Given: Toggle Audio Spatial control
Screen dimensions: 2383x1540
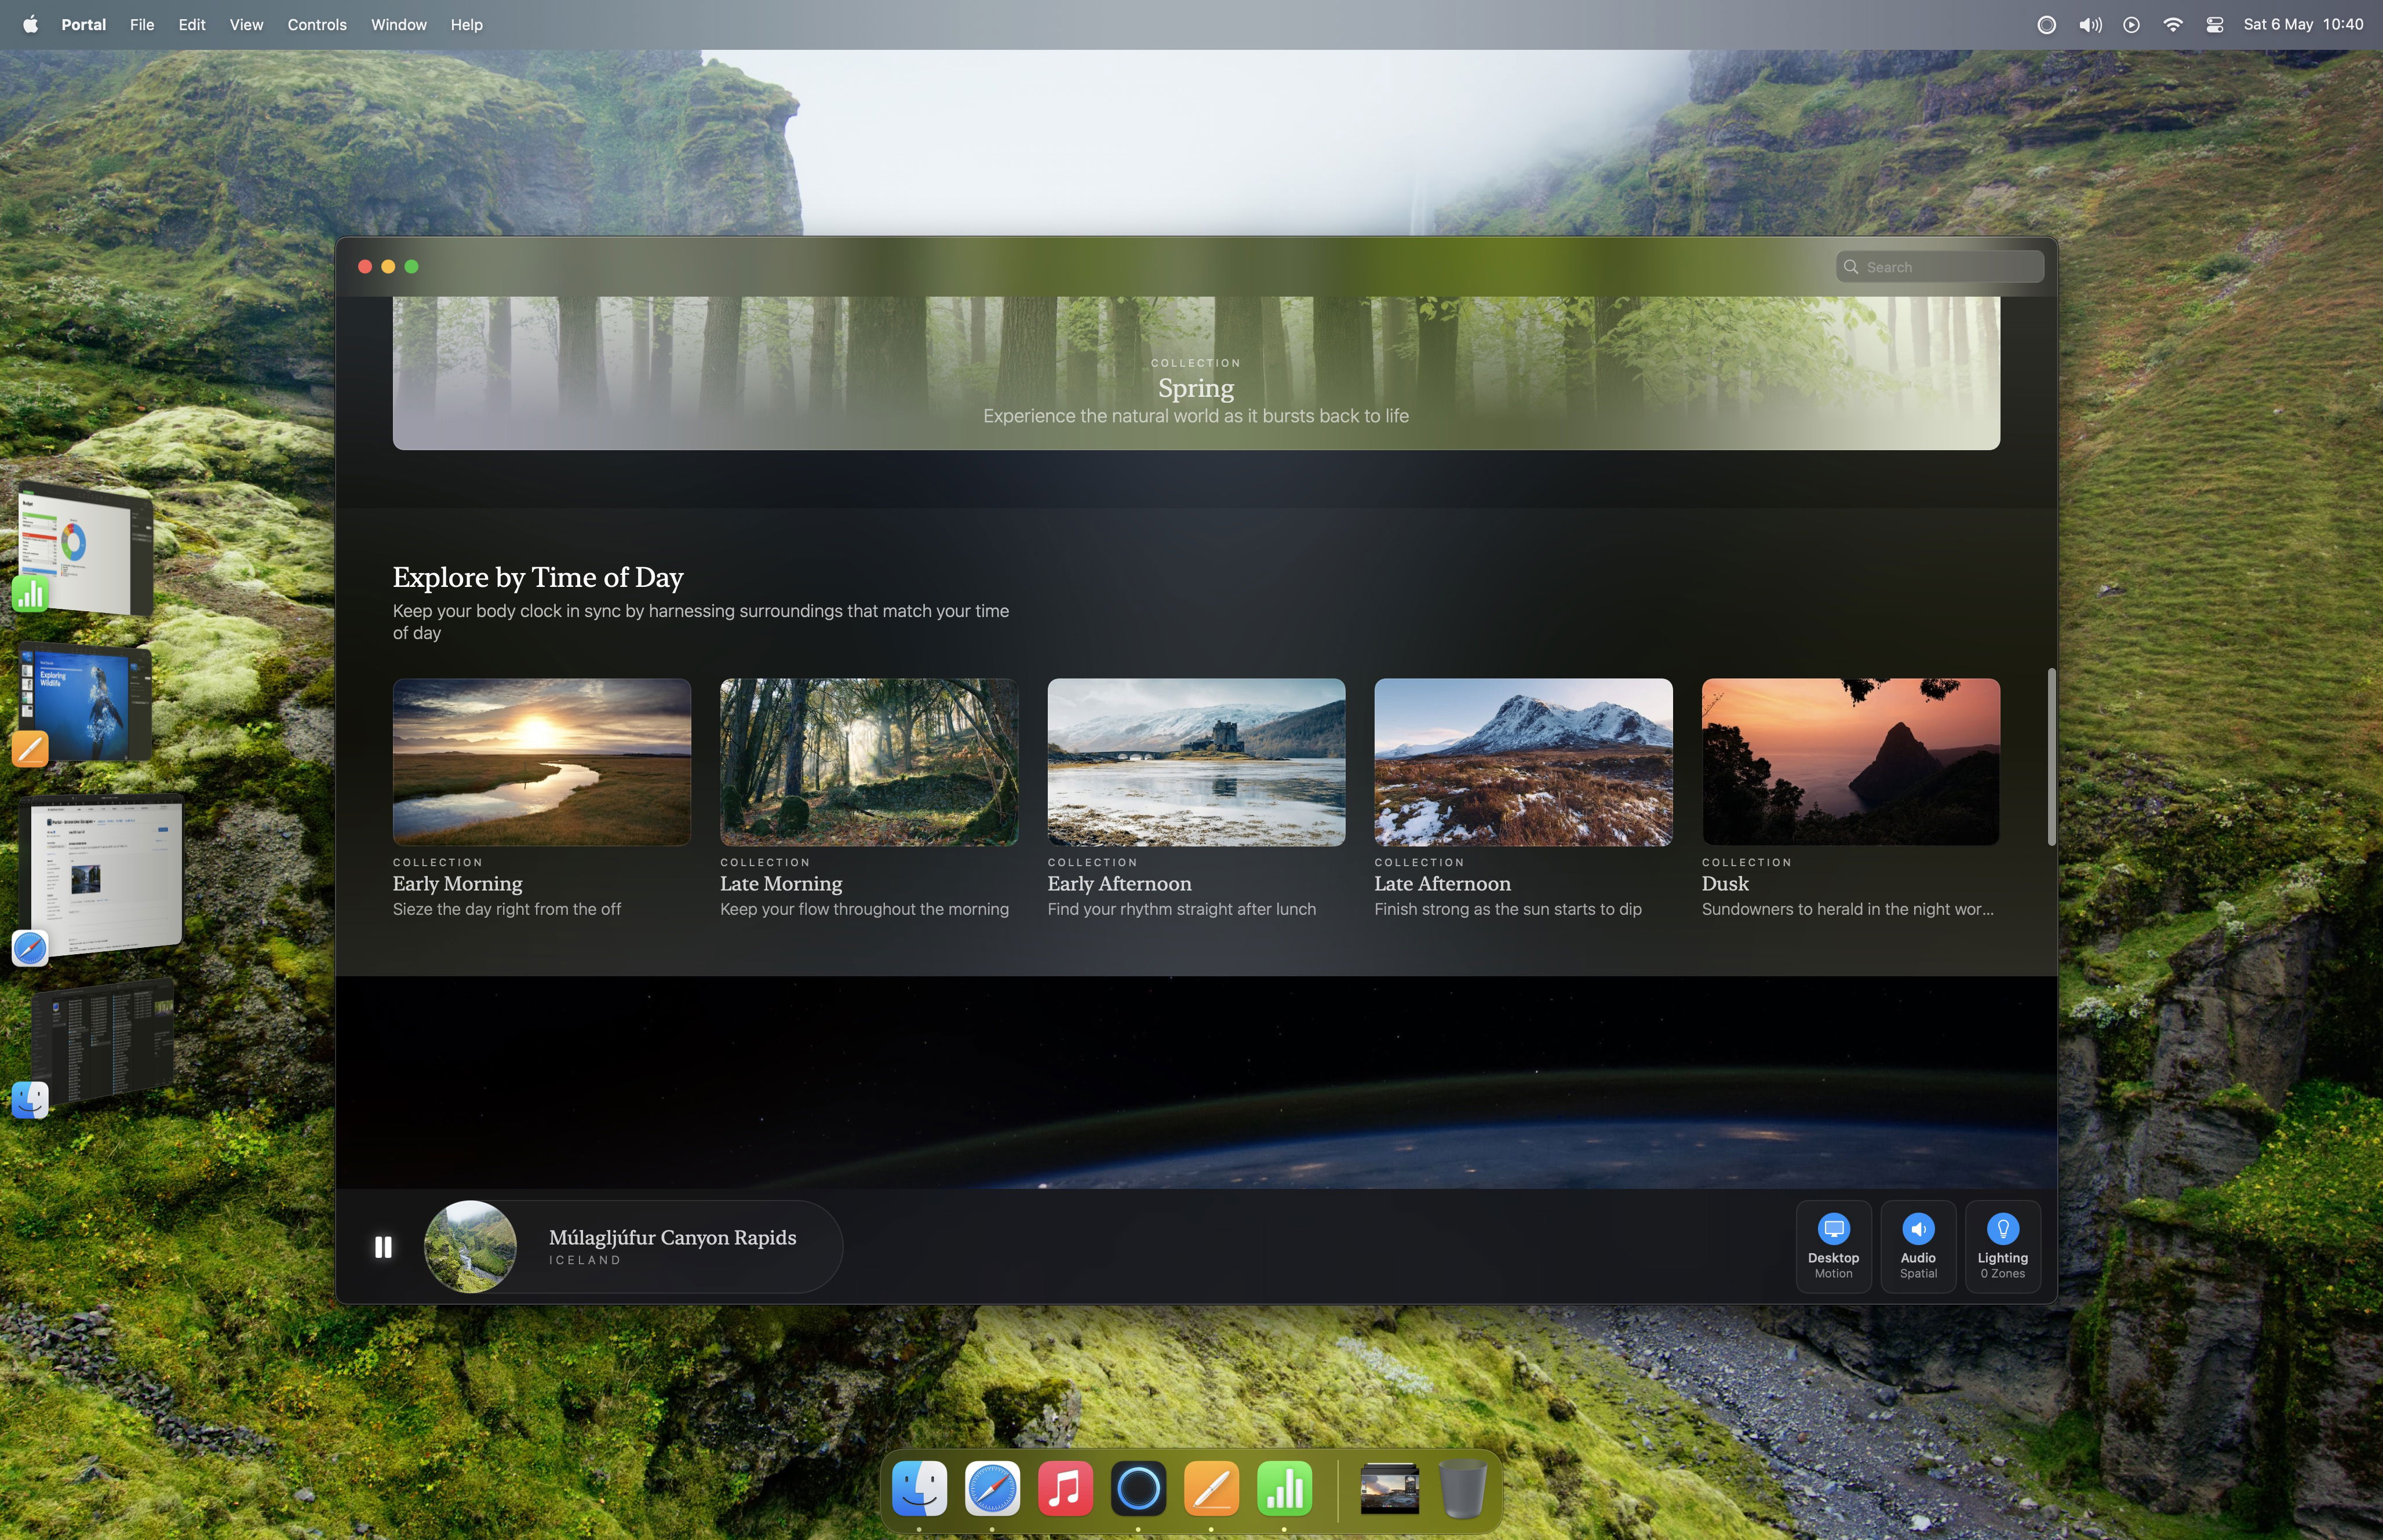Looking at the screenshot, I should [x=1917, y=1246].
